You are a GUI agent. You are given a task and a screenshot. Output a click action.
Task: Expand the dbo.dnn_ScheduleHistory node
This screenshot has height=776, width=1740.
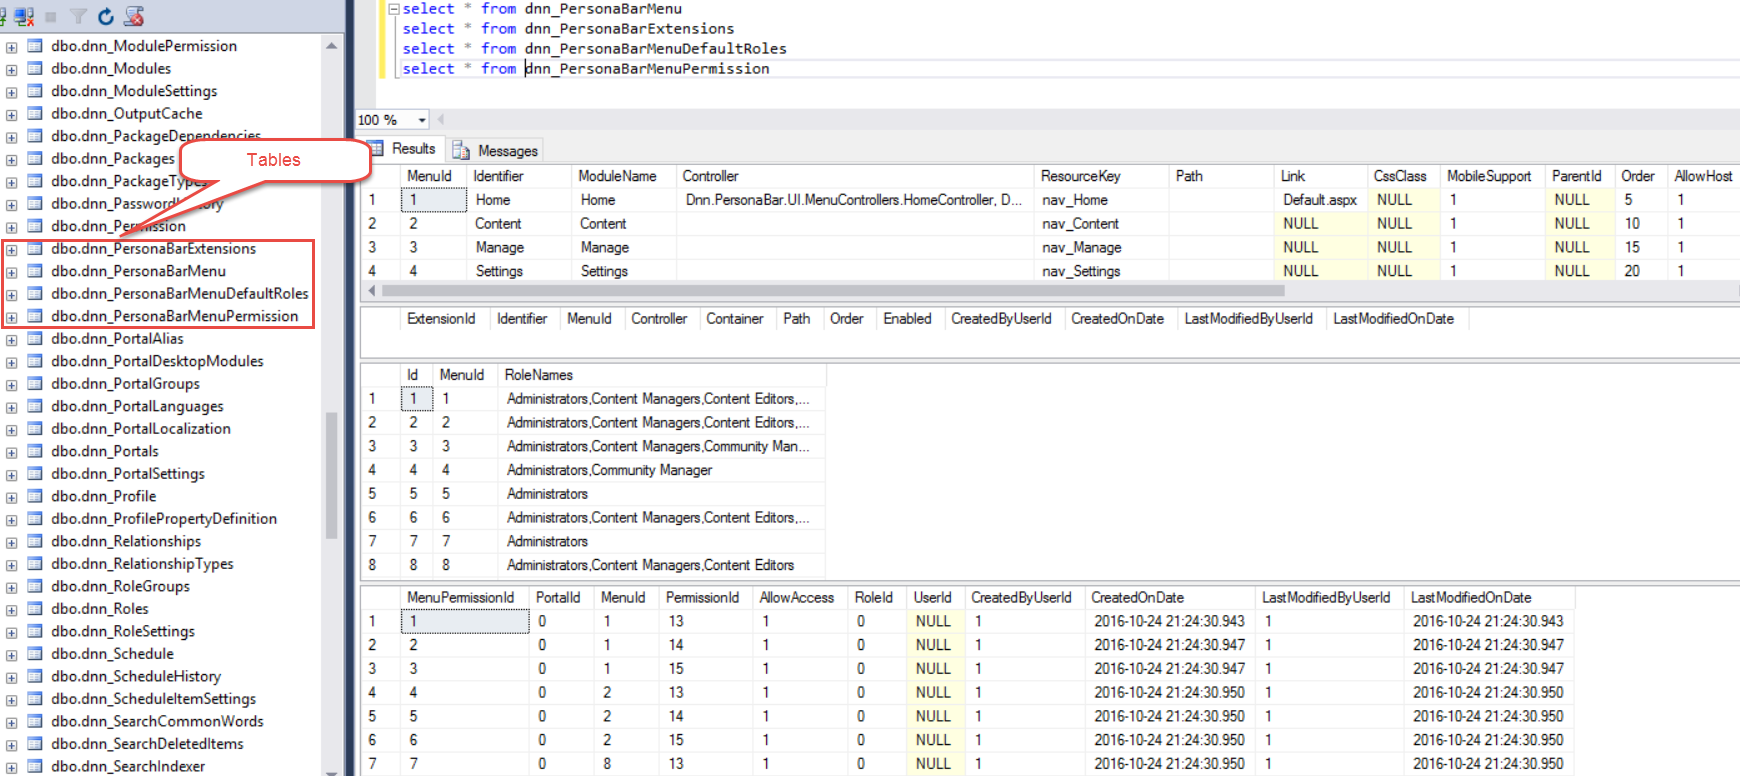tap(11, 677)
